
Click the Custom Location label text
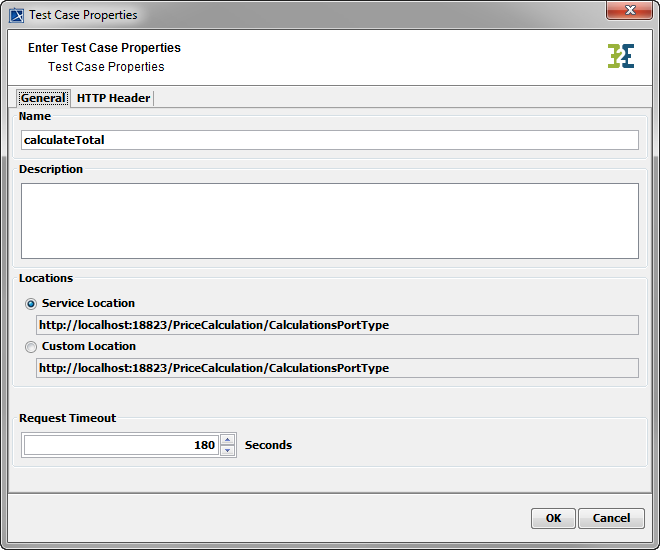89,346
